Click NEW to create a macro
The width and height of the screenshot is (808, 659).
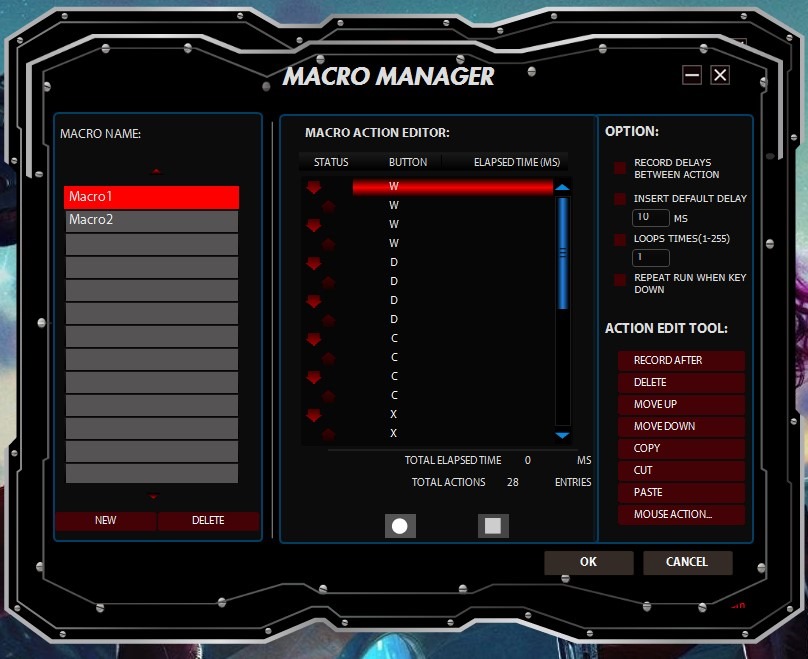(106, 520)
